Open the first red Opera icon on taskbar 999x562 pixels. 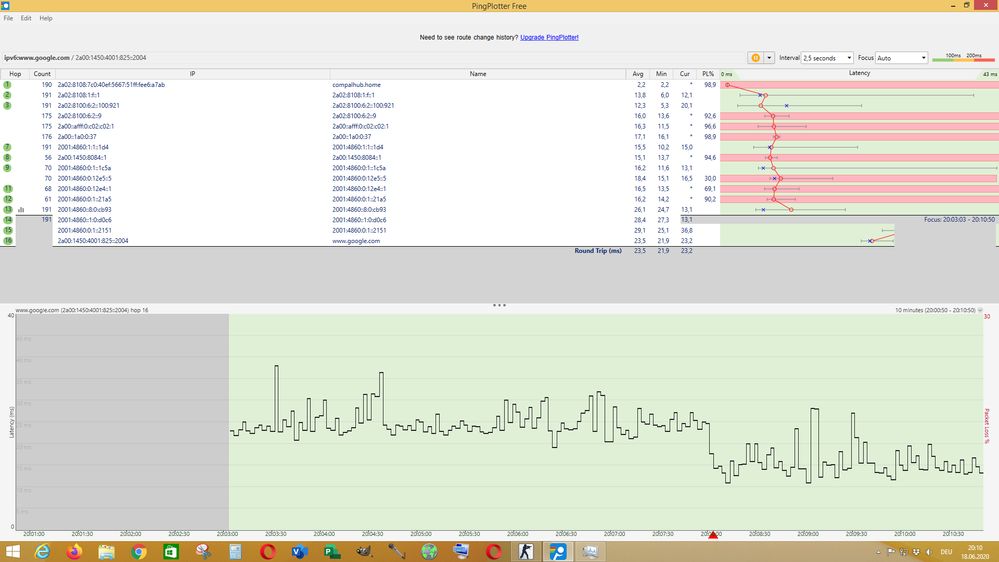268,552
